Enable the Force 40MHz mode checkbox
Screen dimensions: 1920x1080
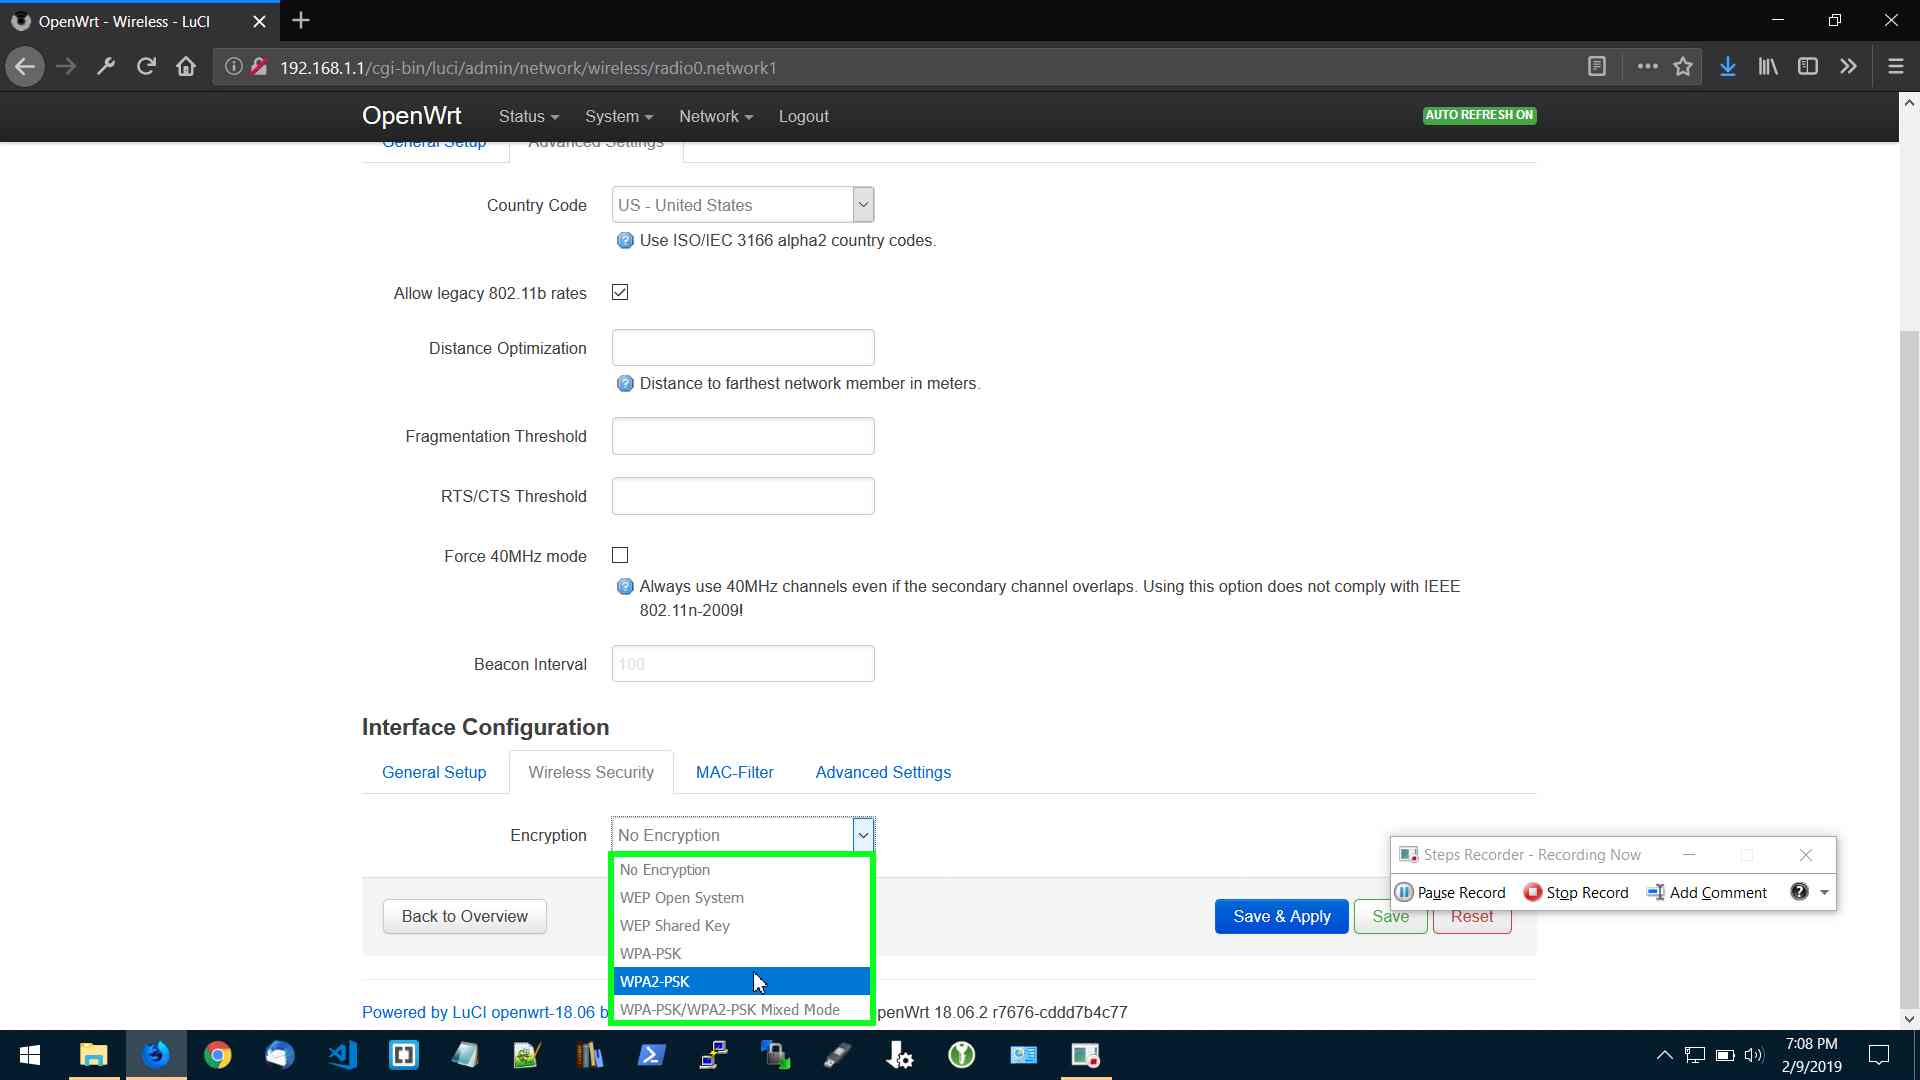coord(620,555)
